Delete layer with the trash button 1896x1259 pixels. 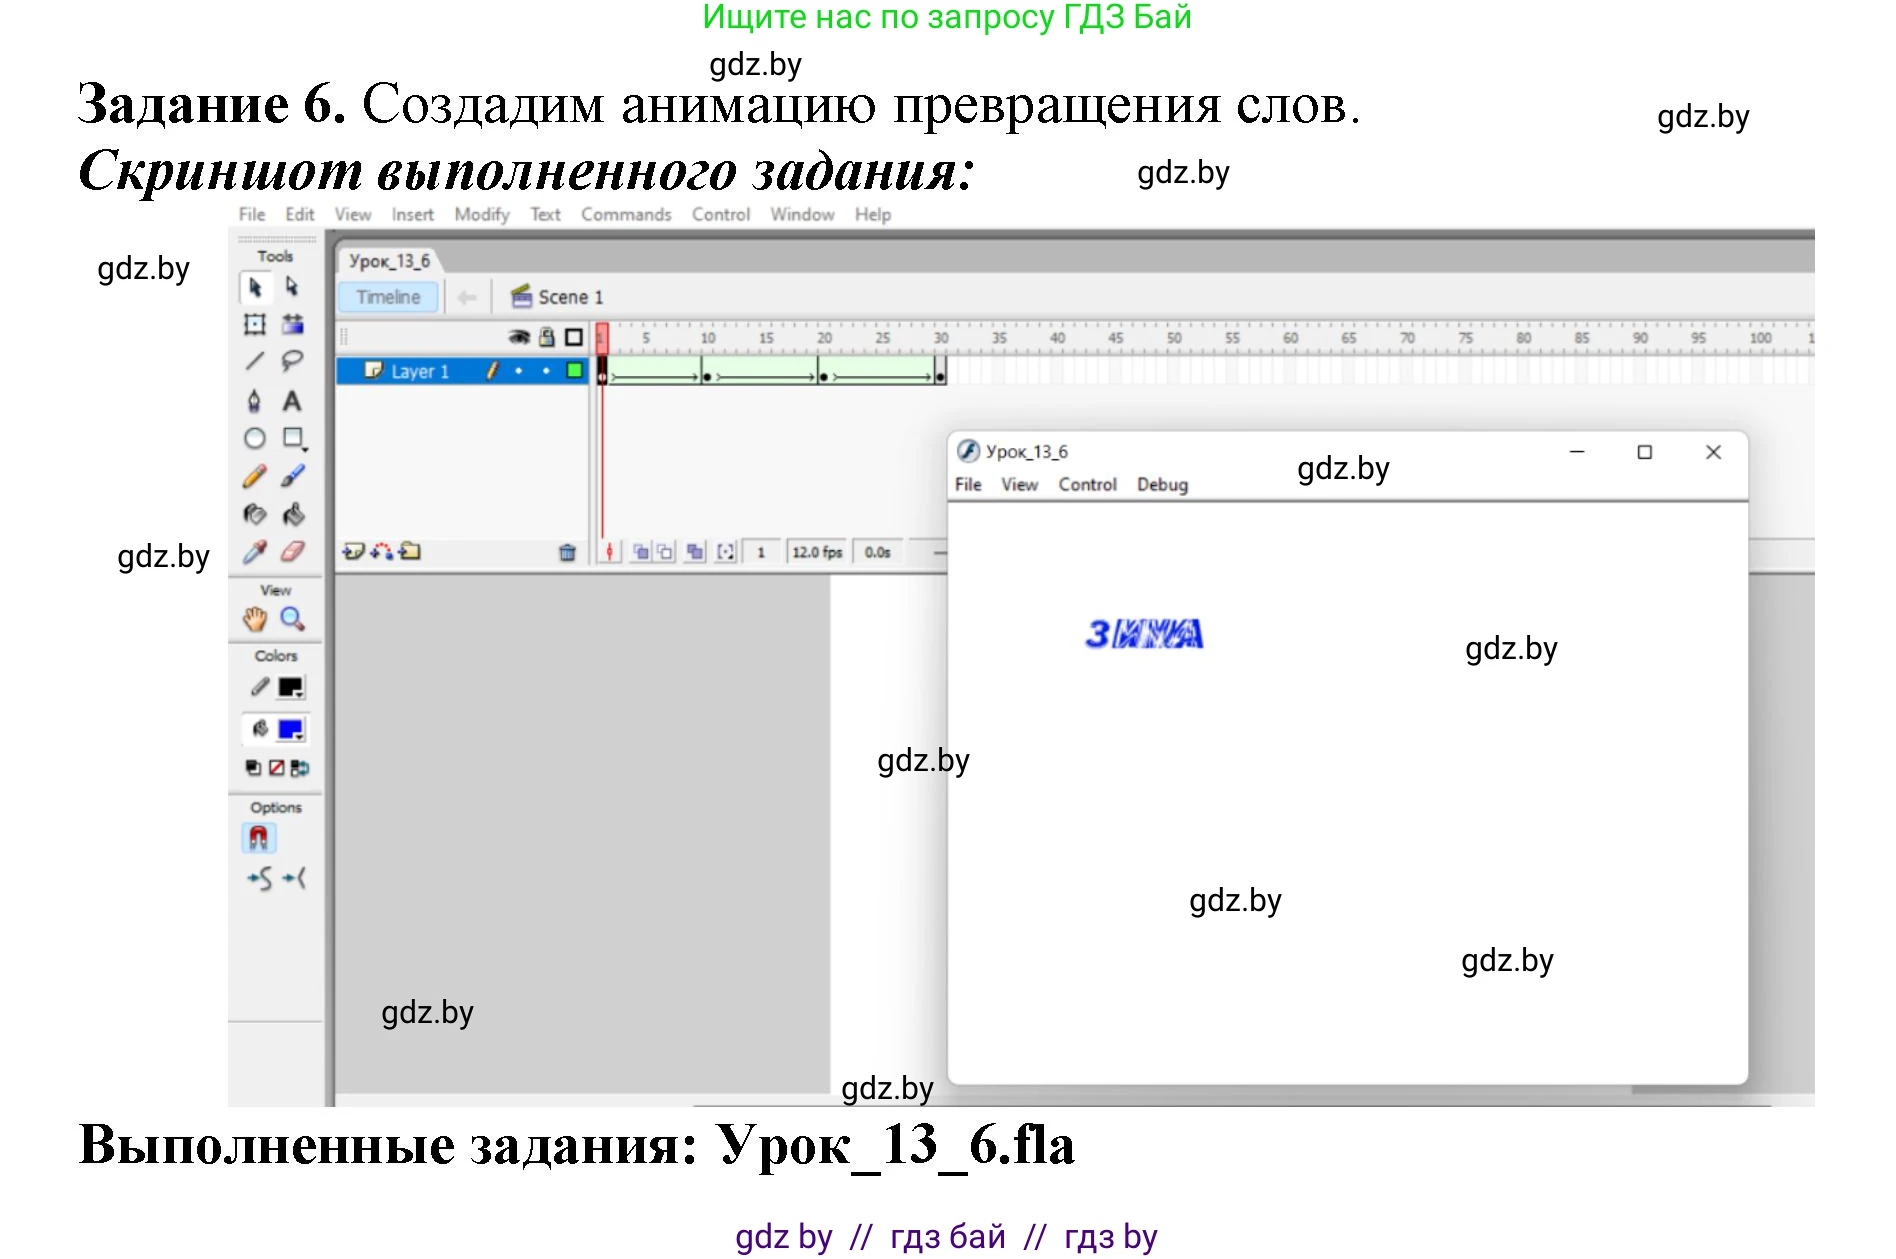coord(568,552)
